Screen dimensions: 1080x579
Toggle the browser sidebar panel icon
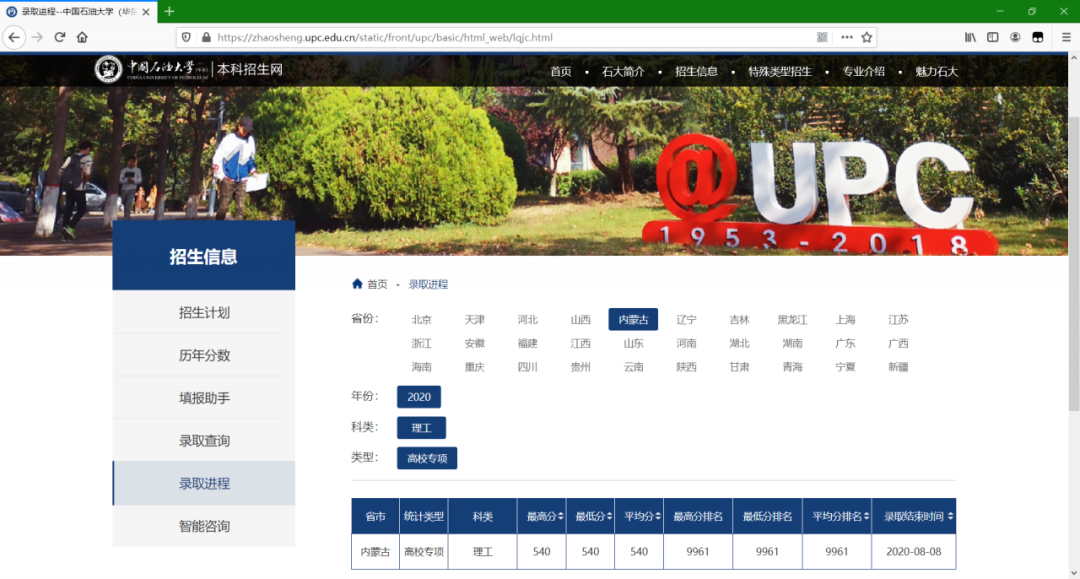pos(992,37)
